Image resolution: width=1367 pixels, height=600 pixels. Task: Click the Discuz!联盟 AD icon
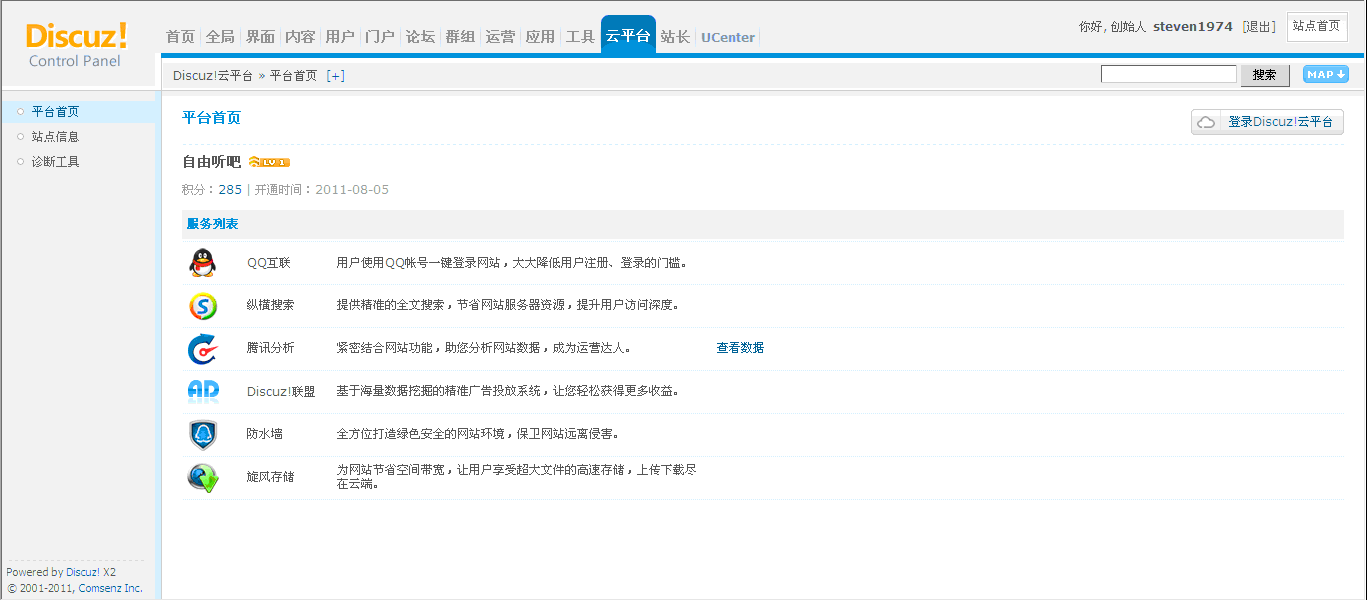coord(202,391)
